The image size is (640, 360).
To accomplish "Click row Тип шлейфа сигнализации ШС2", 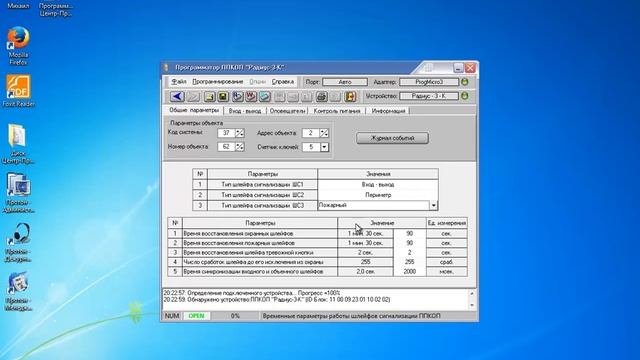I will click(x=262, y=195).
